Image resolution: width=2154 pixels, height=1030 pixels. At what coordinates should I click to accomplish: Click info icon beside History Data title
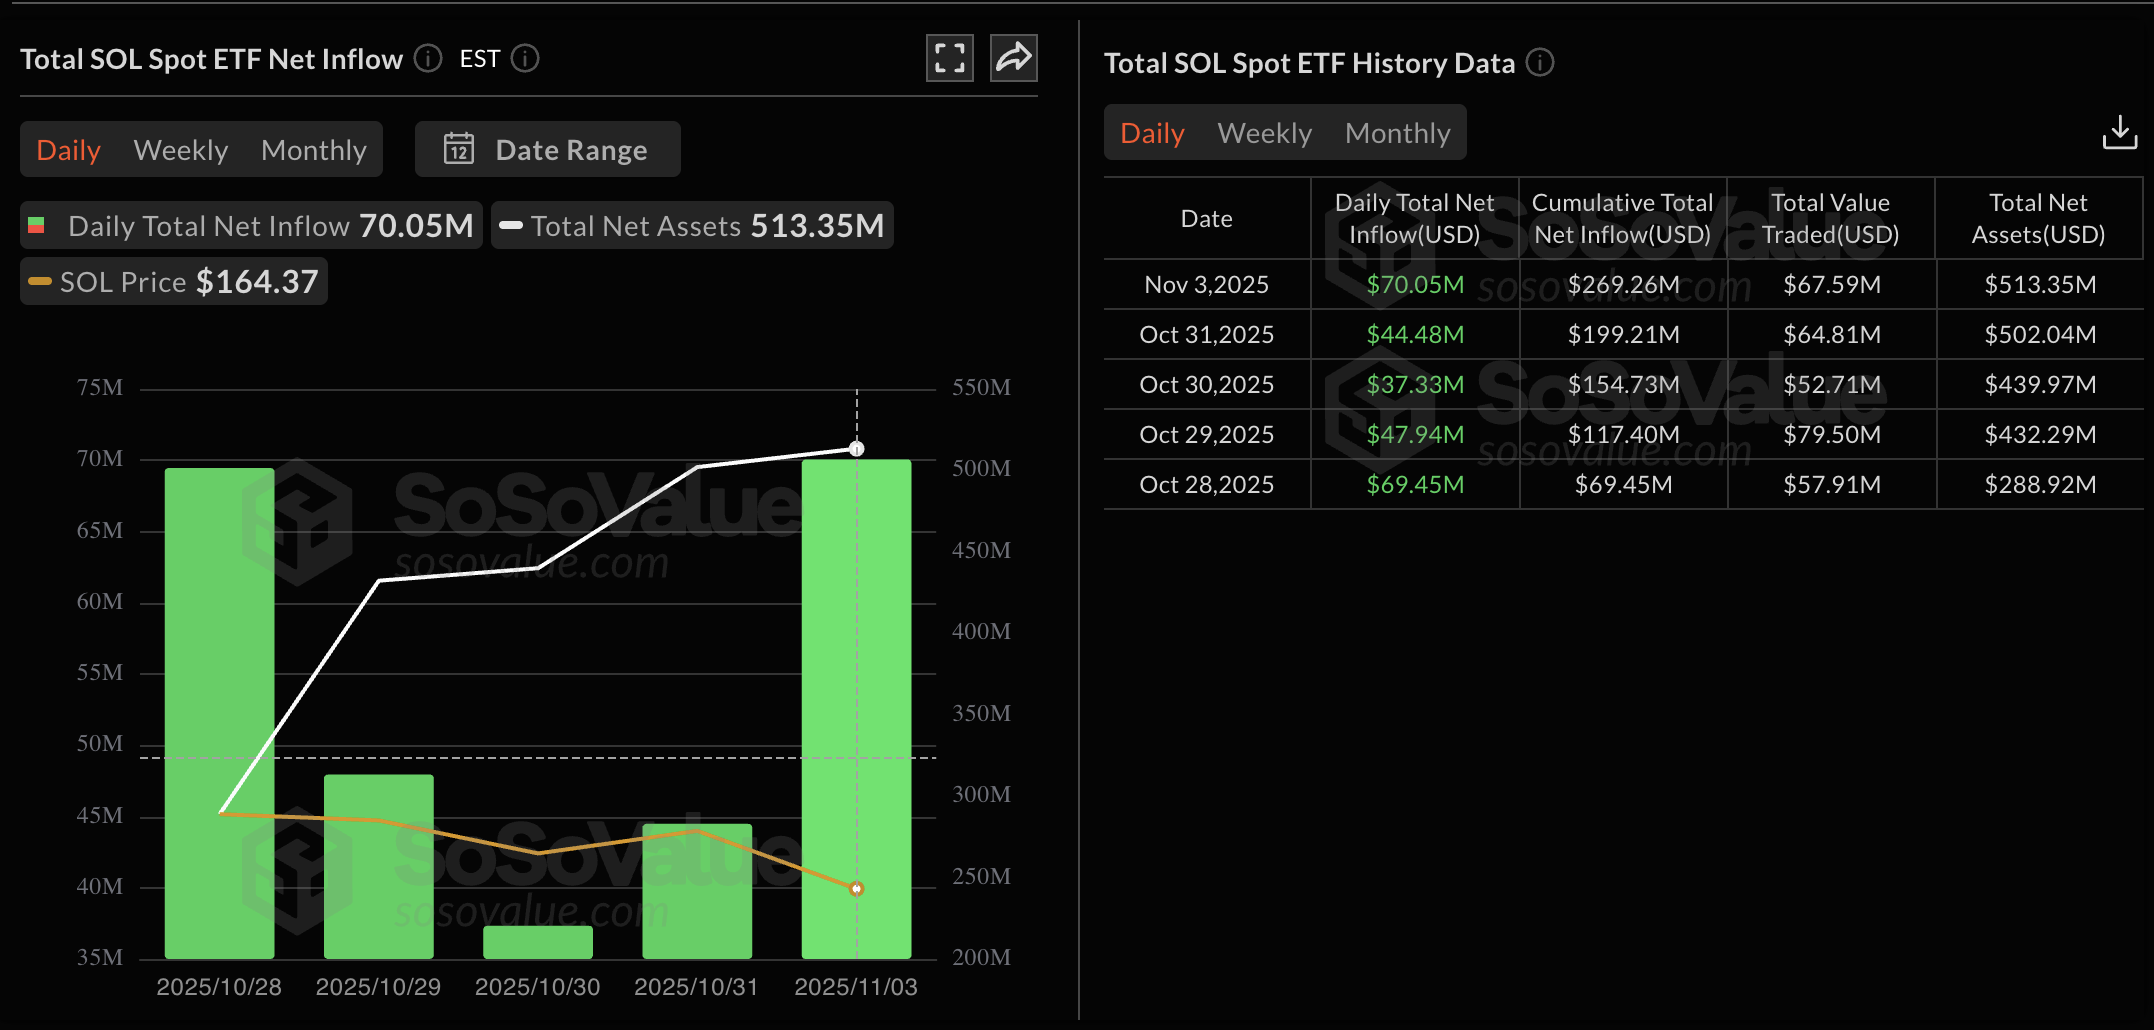1540,63
